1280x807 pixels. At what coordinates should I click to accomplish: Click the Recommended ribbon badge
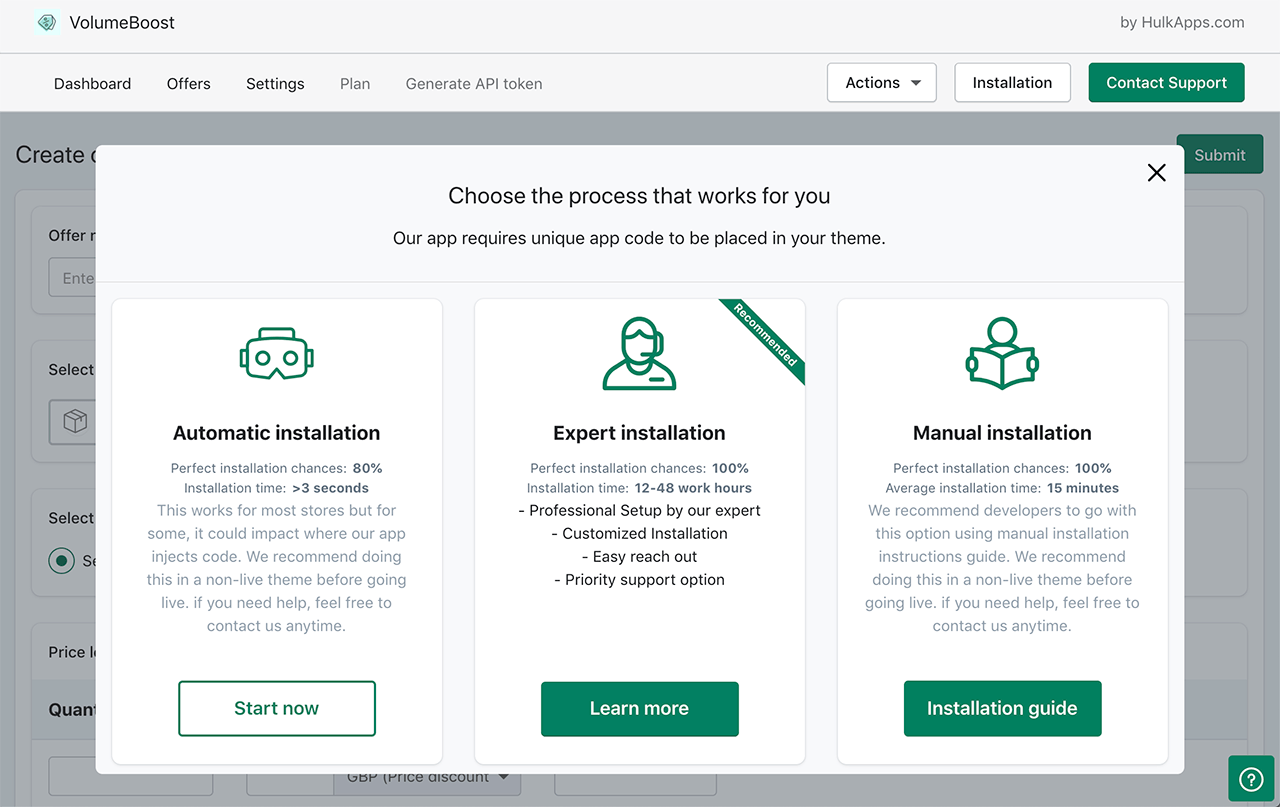point(765,334)
